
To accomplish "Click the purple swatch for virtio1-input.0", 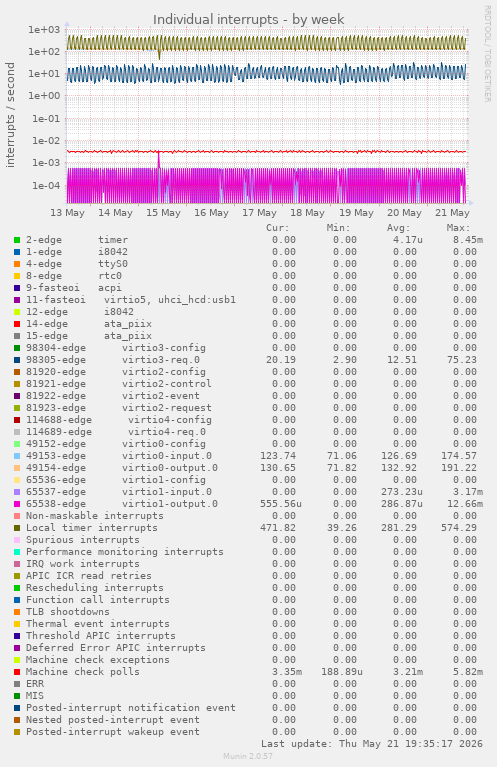I will [x=17, y=492].
